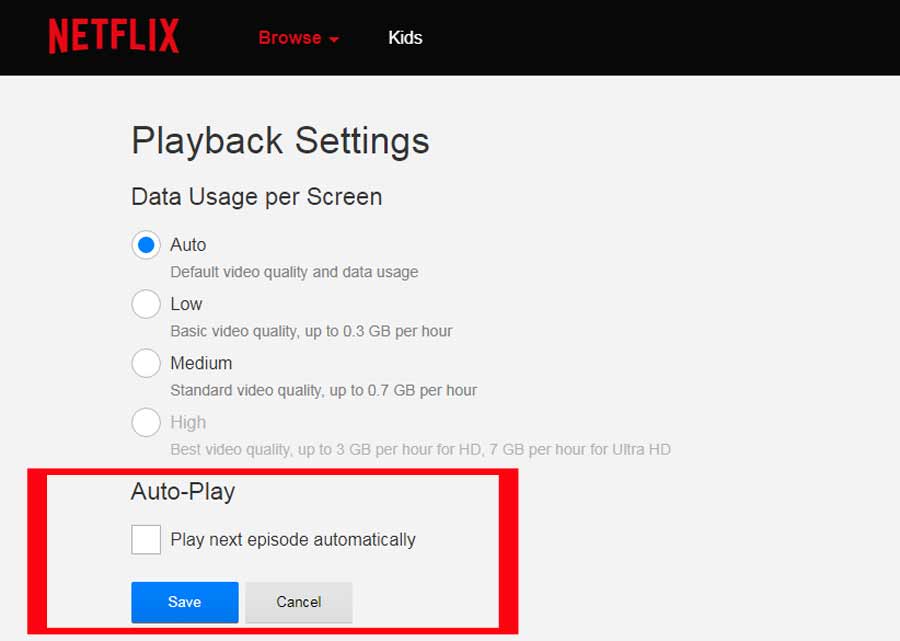
Task: Save the playback settings
Action: (185, 602)
